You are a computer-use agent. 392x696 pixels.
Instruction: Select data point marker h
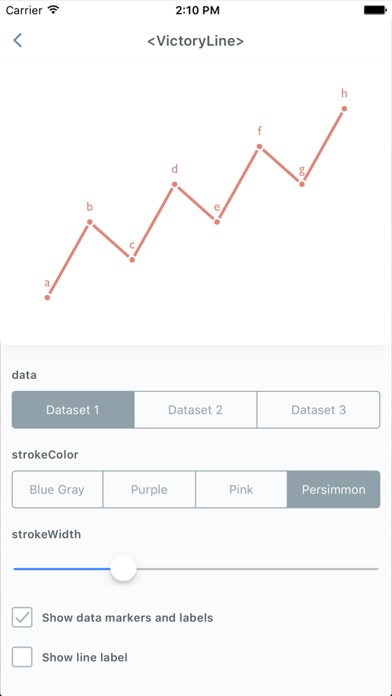(x=344, y=109)
